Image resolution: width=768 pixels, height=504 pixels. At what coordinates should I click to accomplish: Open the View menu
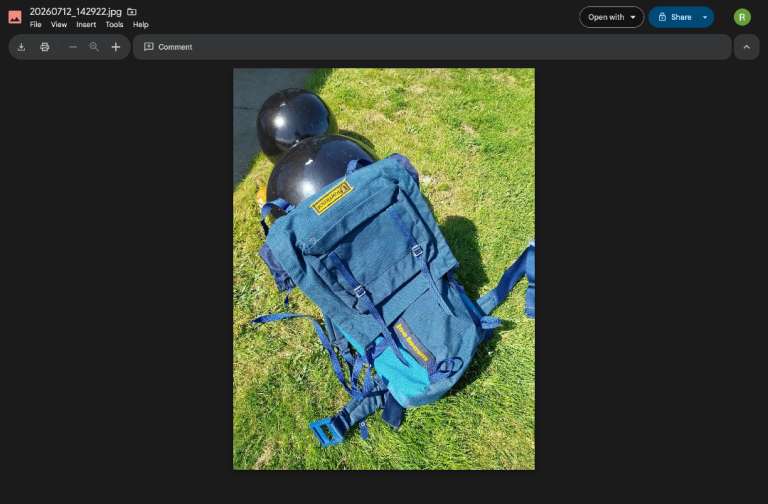tap(59, 24)
